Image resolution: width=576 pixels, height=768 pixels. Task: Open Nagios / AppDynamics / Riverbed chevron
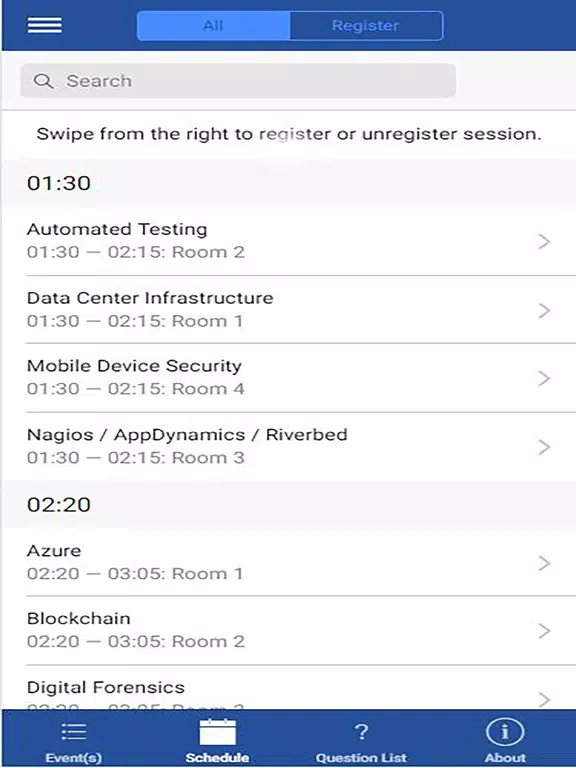point(544,447)
